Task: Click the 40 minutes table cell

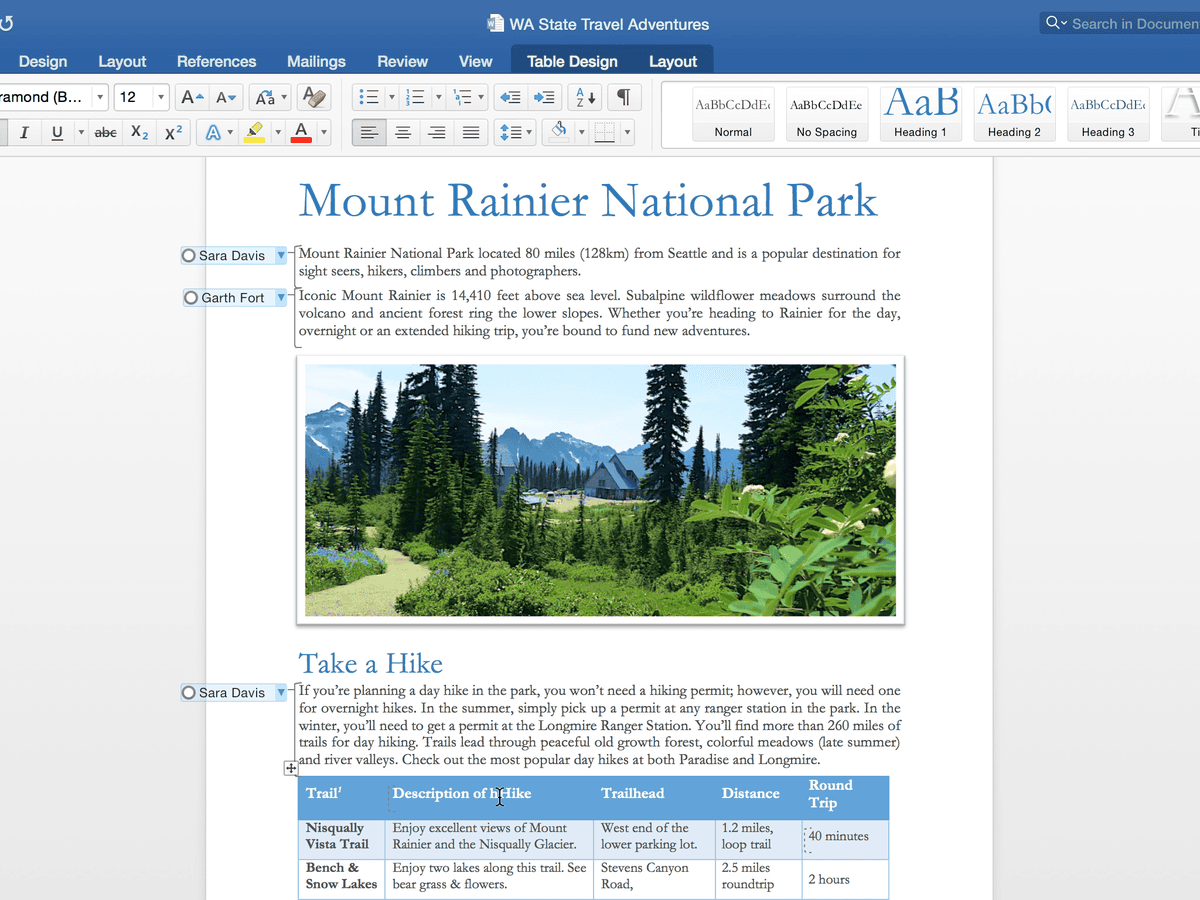Action: coord(845,836)
